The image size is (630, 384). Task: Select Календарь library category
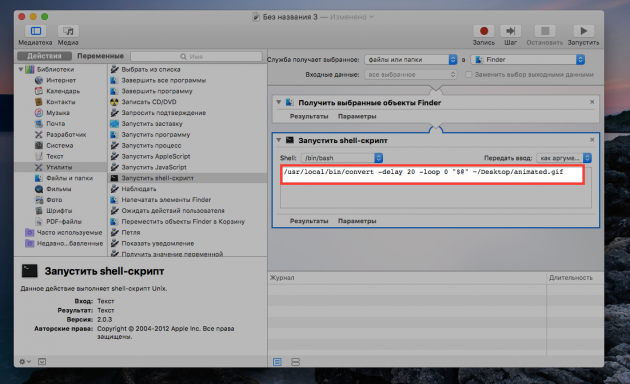(x=63, y=91)
